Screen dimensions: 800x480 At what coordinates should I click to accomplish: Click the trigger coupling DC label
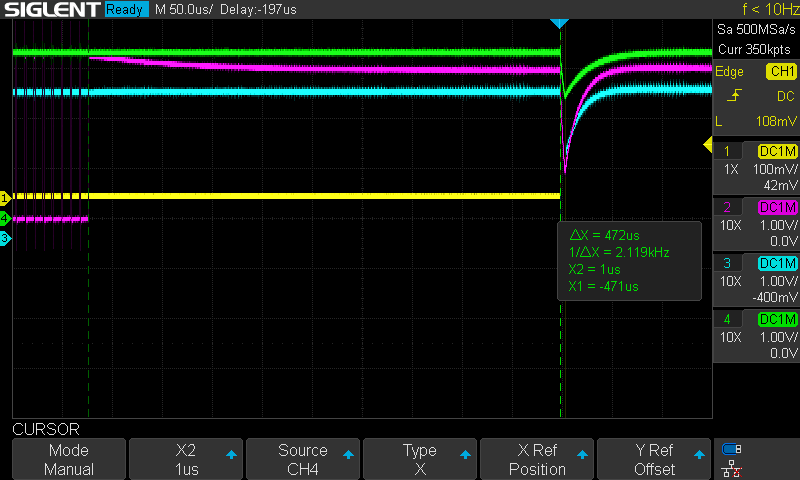[x=785, y=96]
